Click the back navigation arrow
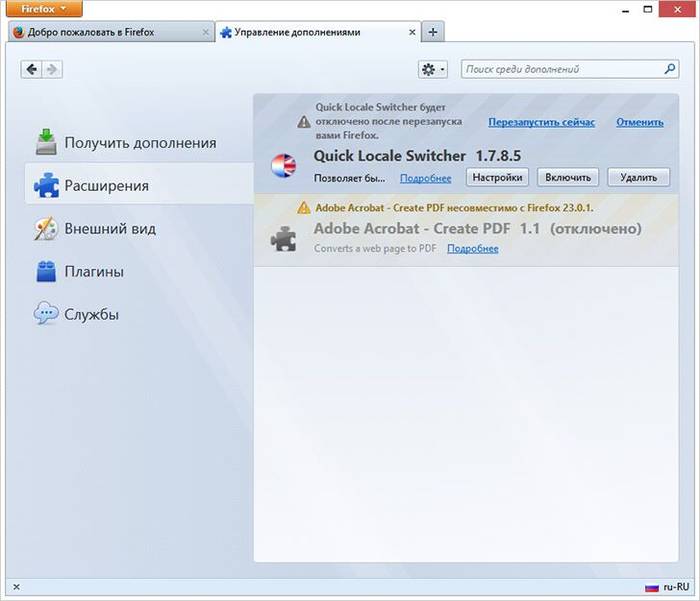The width and height of the screenshot is (700, 601). click(x=32, y=69)
